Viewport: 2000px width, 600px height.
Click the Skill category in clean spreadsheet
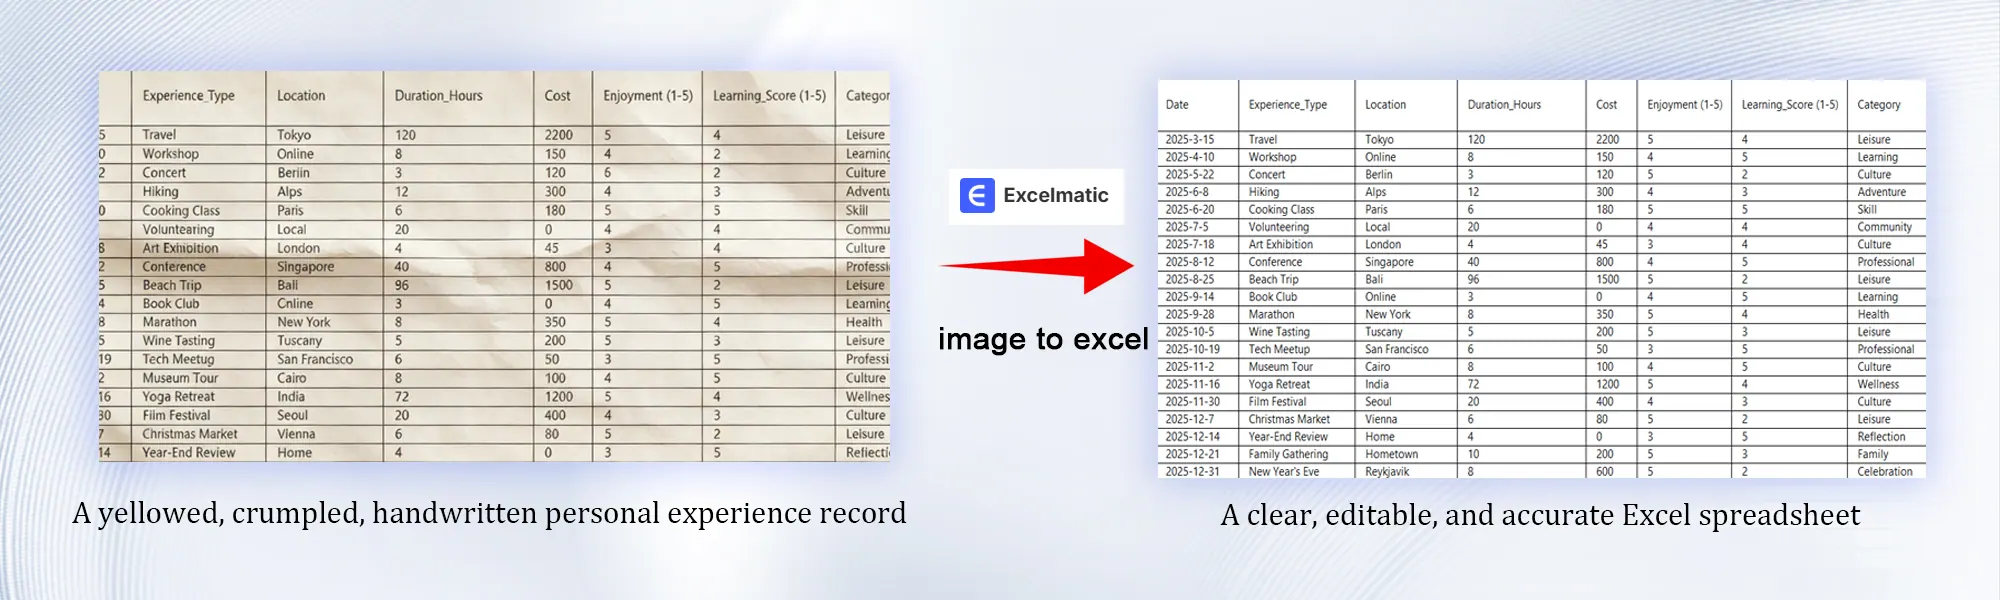click(1866, 210)
